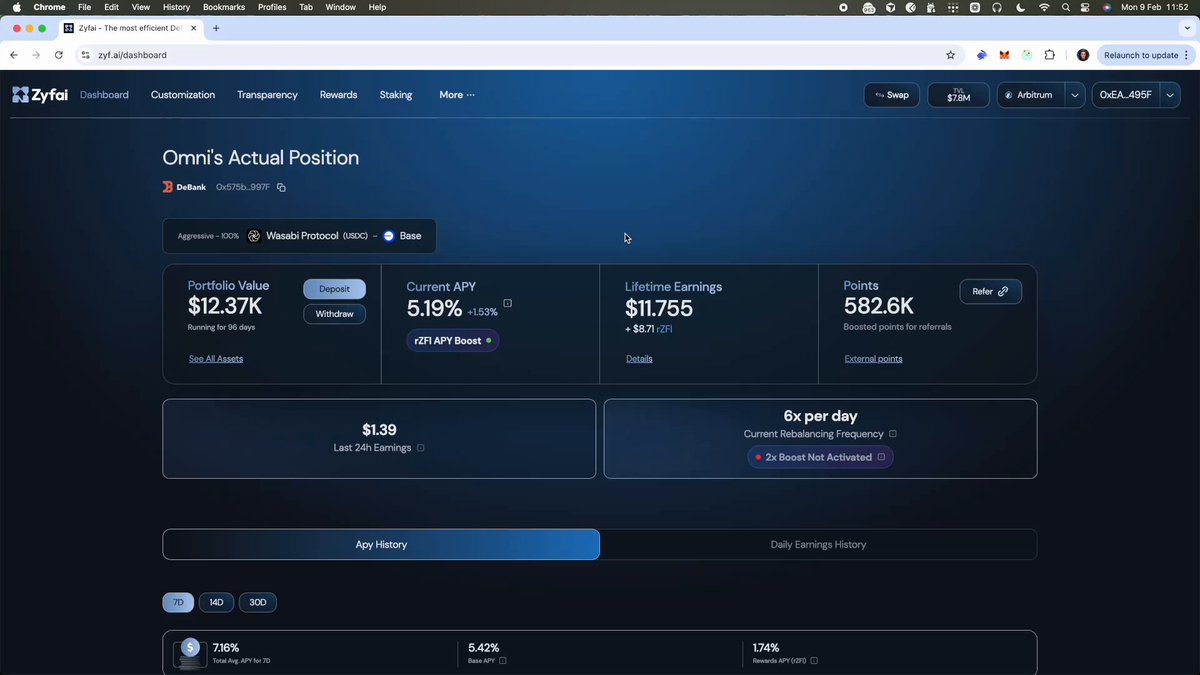Copy the 0x575b..997F wallet address

280,187
